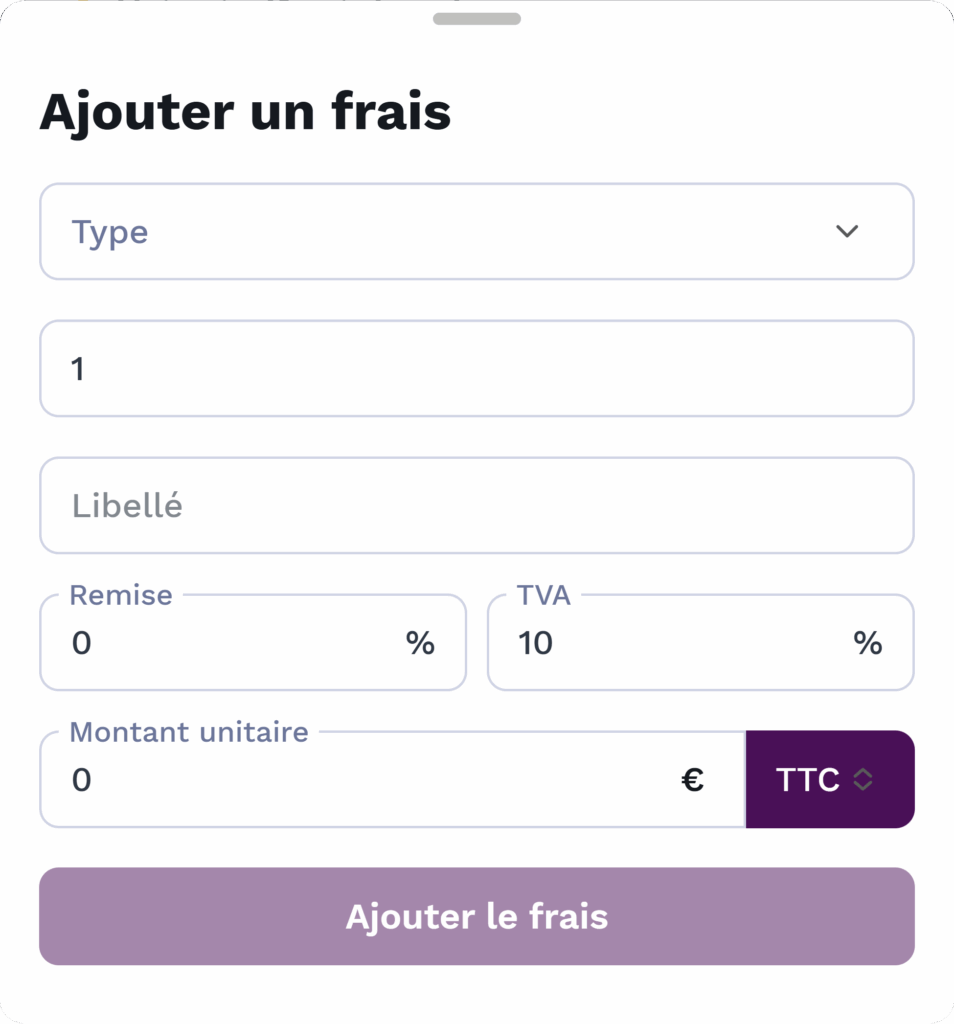The width and height of the screenshot is (954, 1024).
Task: Click the percent sign in the Remise field
Action: click(420, 643)
